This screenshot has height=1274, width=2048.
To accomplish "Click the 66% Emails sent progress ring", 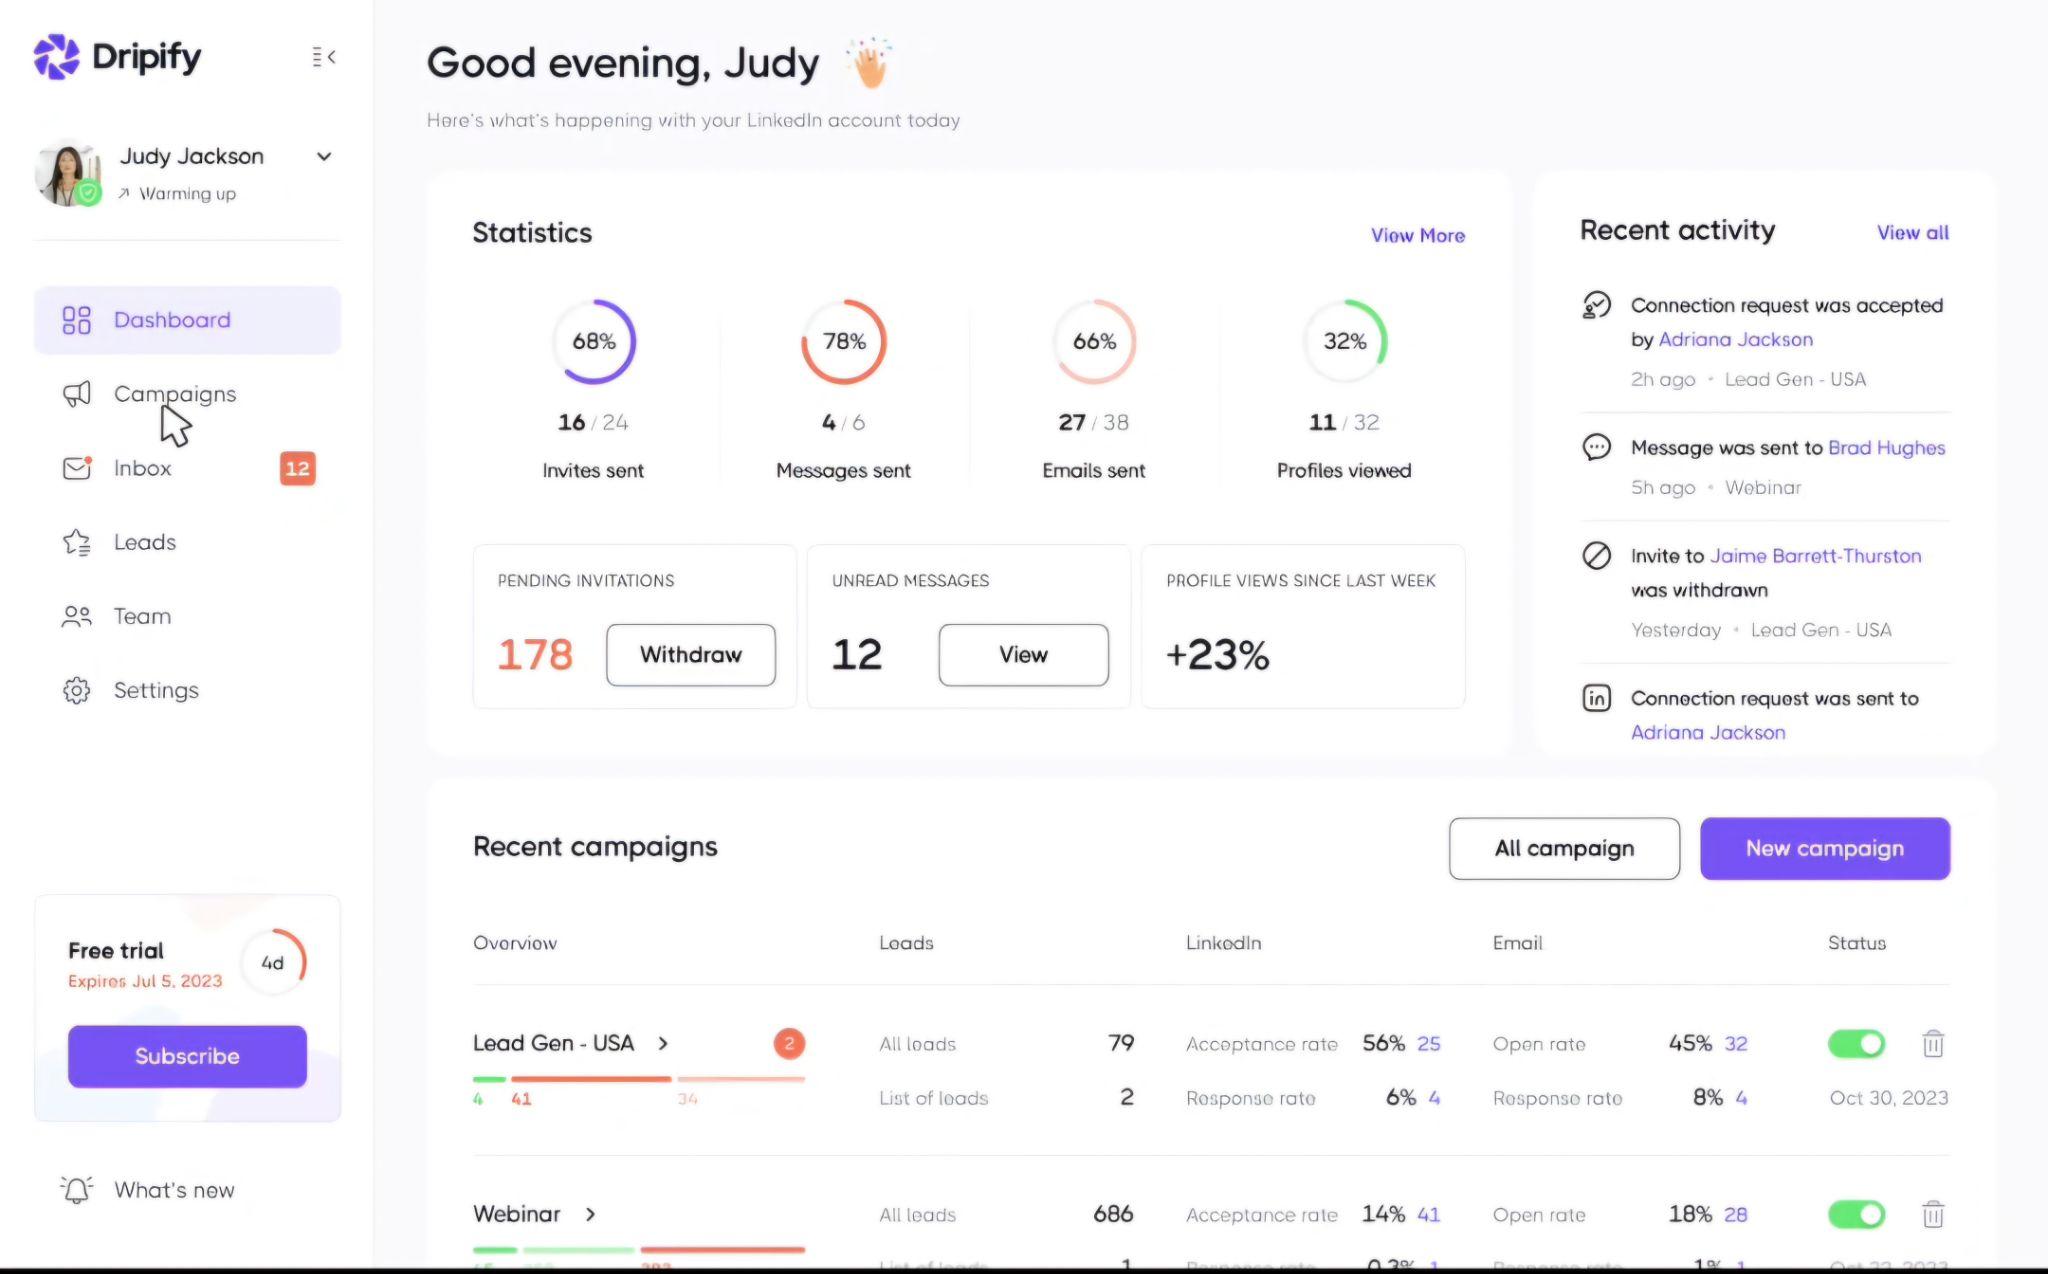I will 1094,341.
